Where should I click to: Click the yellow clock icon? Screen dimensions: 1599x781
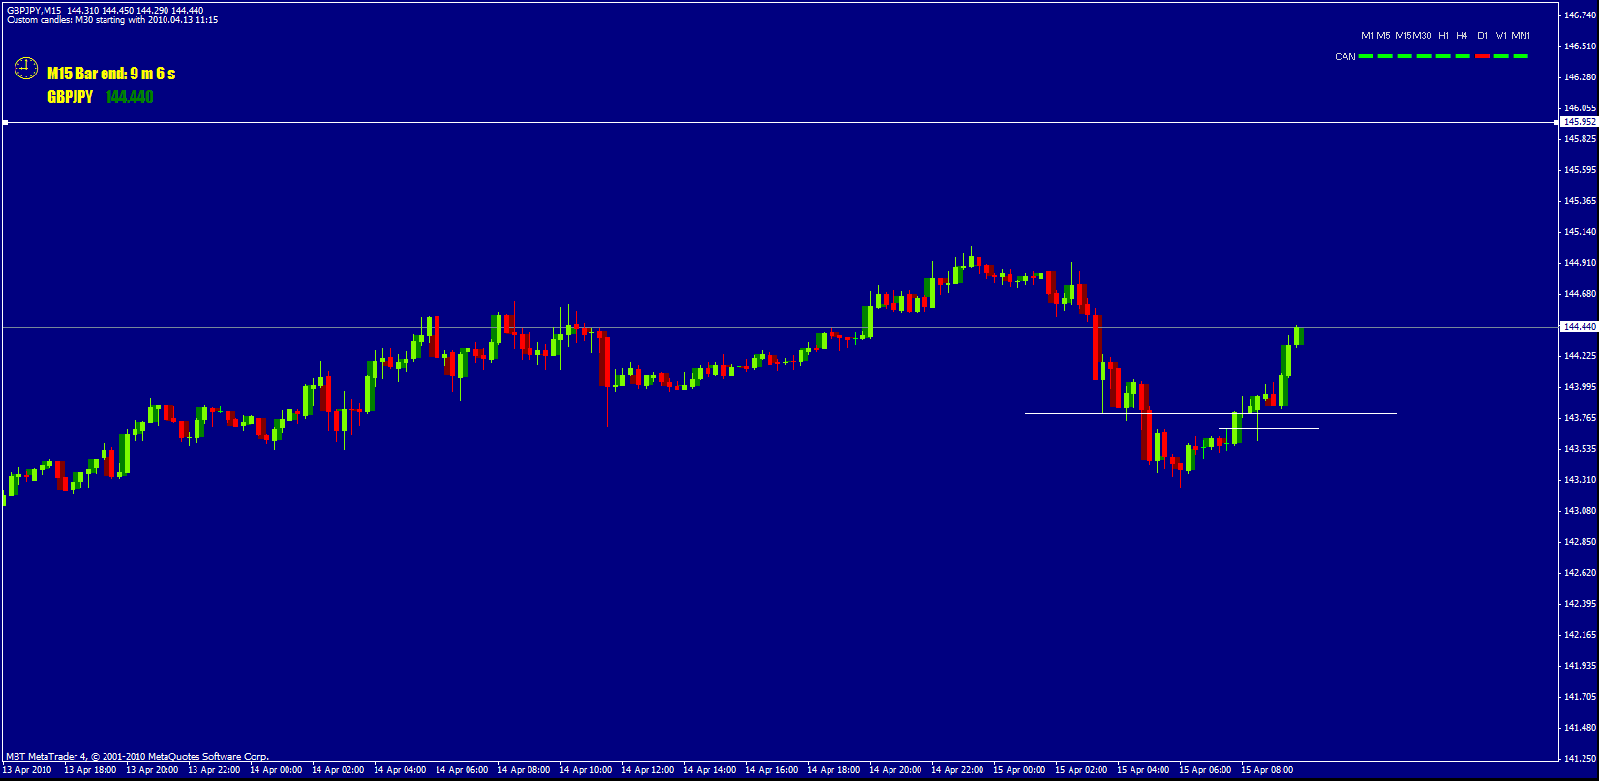click(26, 69)
